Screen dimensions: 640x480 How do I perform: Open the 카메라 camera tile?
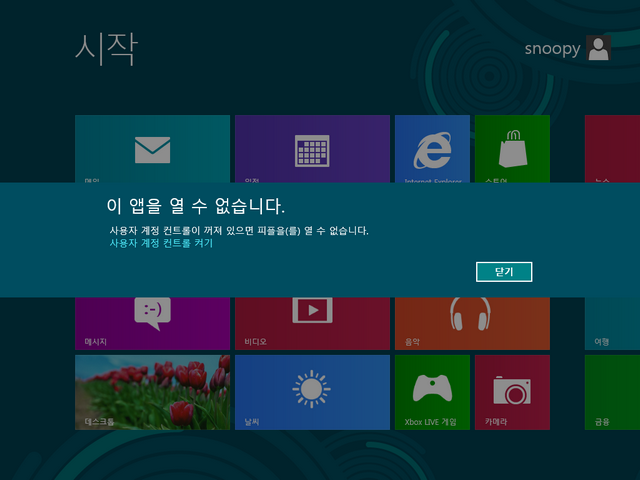coord(512,392)
